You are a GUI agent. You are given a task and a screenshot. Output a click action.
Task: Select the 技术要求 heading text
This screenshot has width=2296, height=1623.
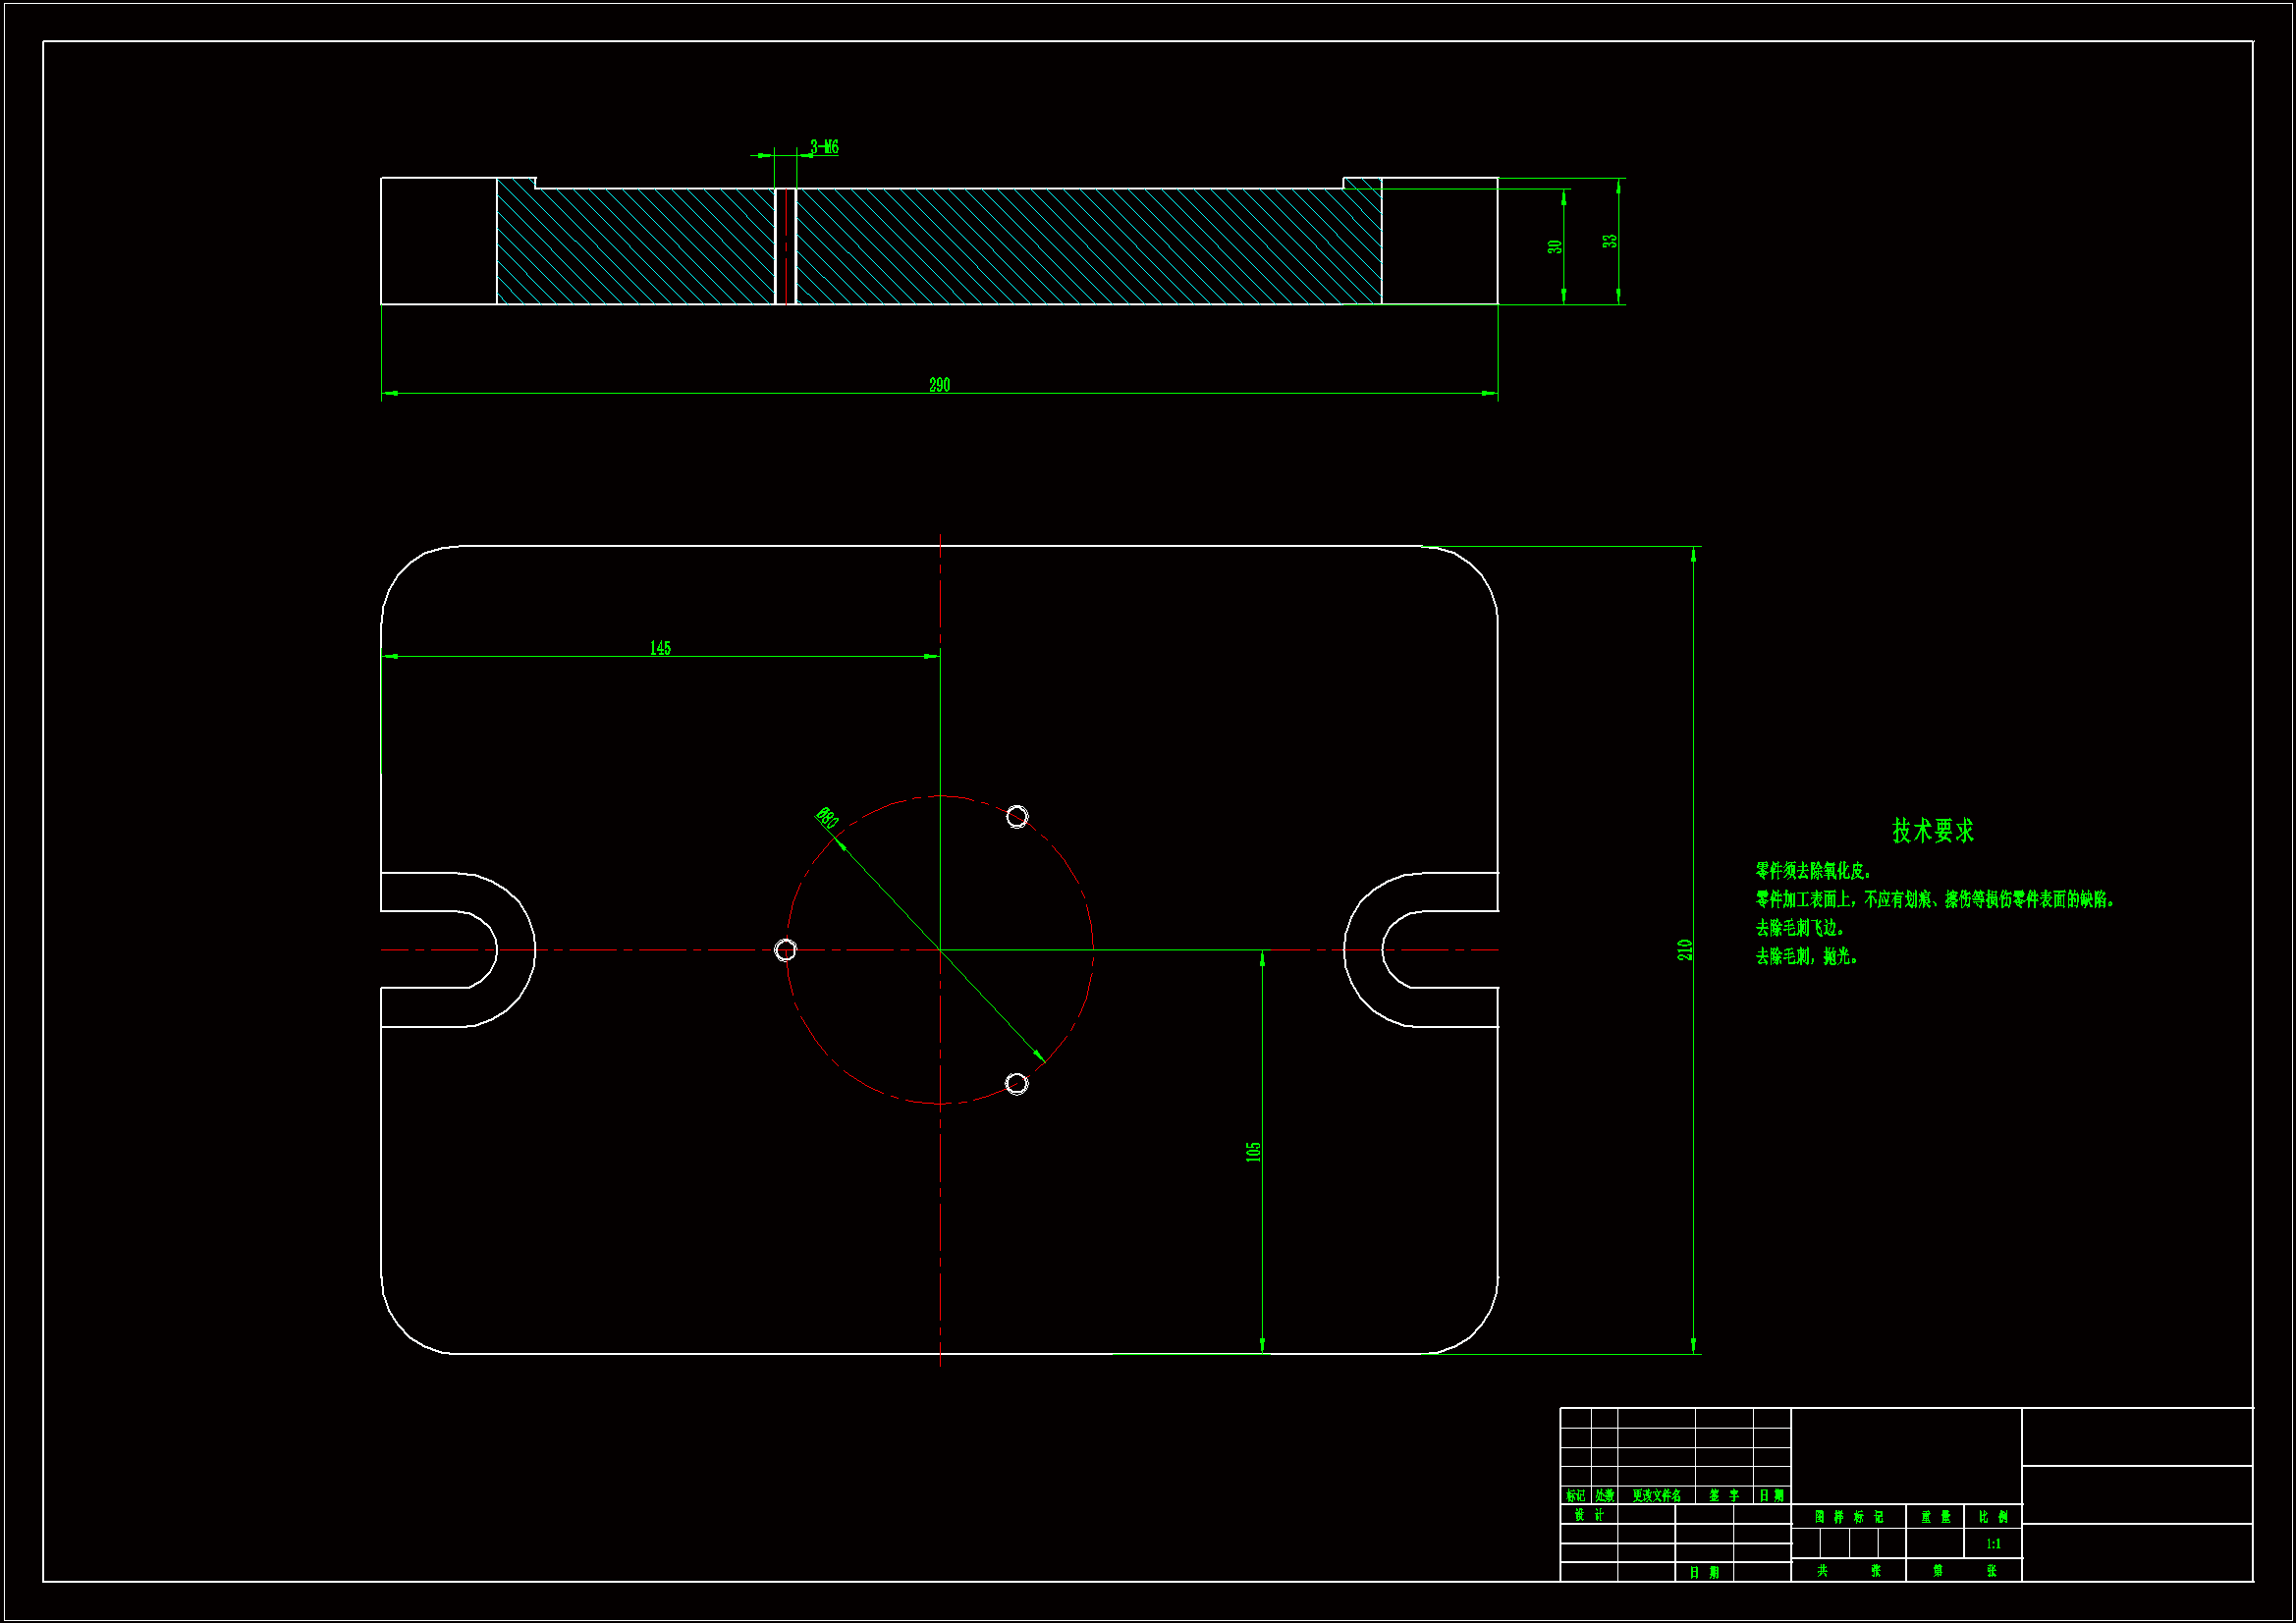(x=1932, y=830)
